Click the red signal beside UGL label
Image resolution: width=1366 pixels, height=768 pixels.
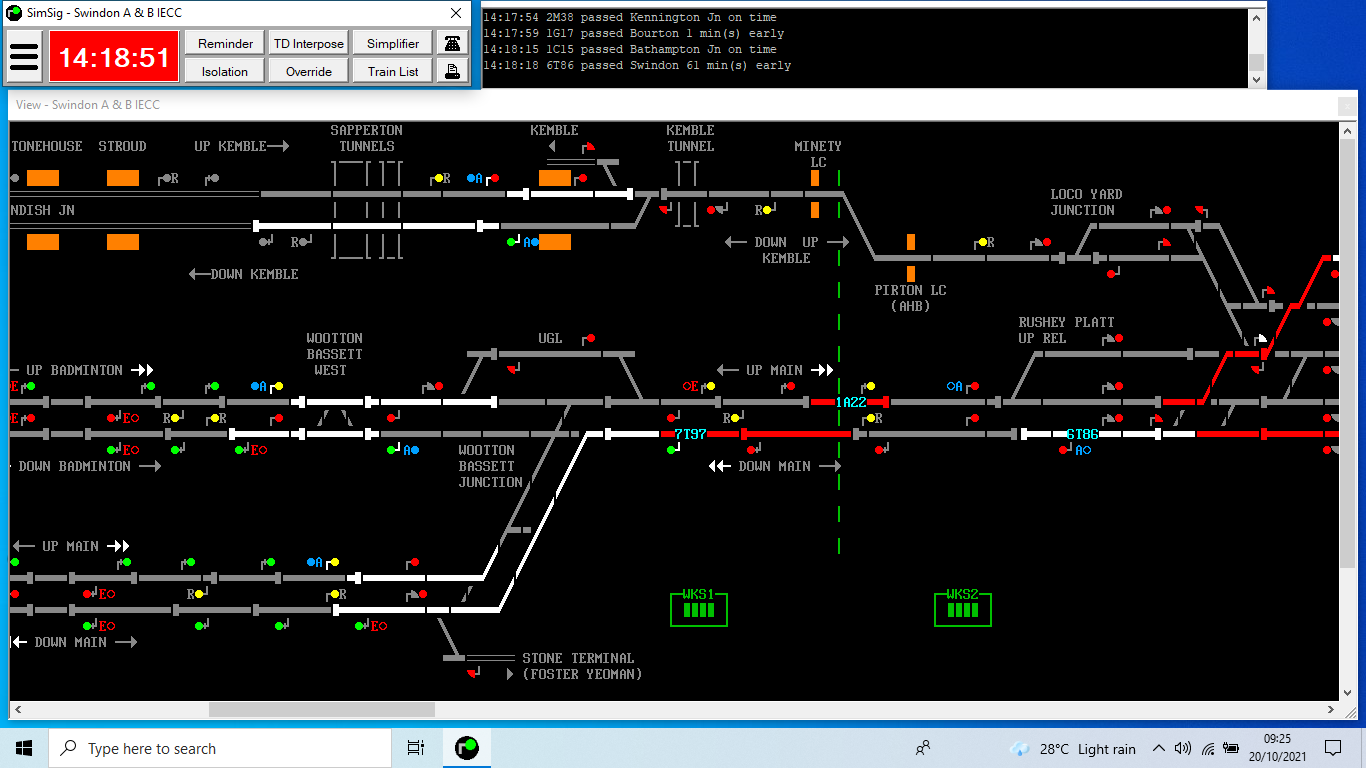click(590, 338)
